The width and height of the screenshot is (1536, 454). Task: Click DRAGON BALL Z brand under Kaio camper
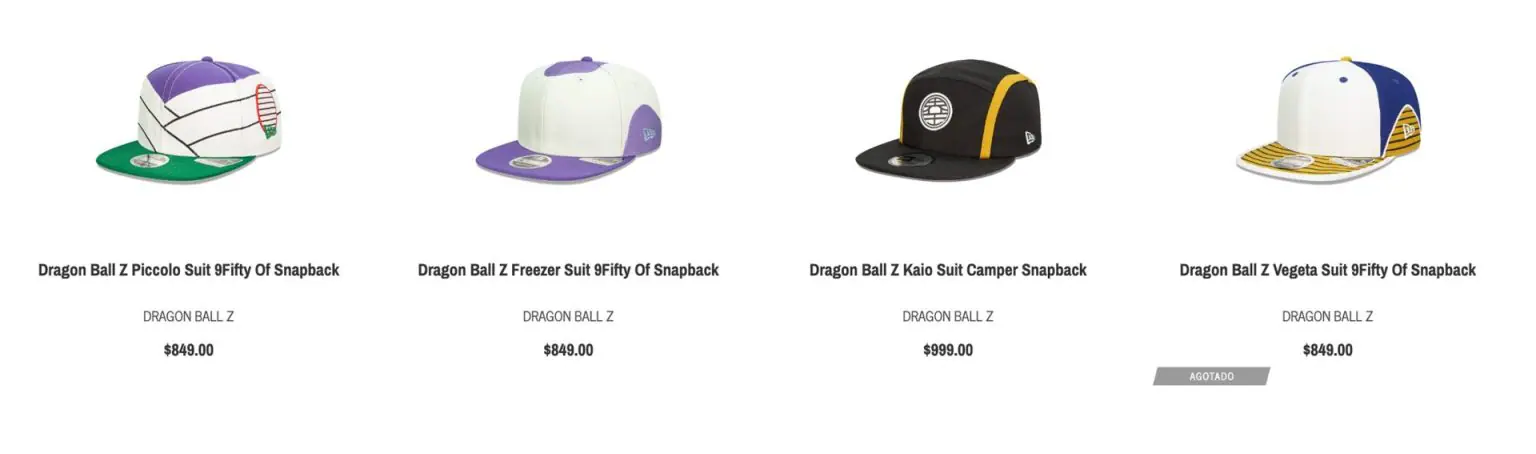pos(947,317)
